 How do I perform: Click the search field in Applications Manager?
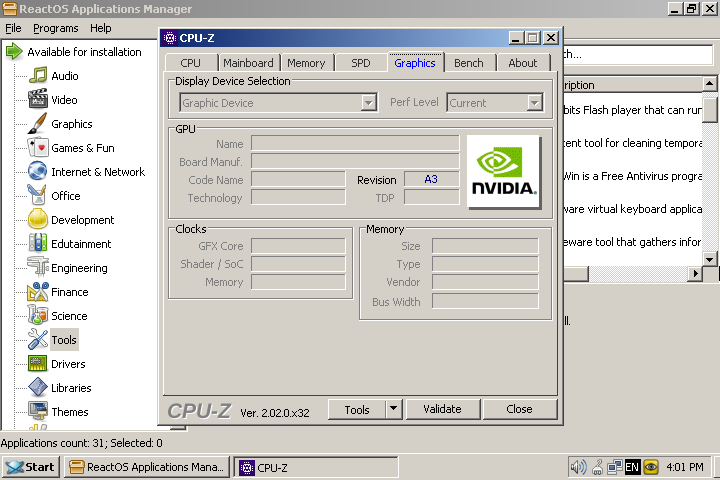point(638,55)
